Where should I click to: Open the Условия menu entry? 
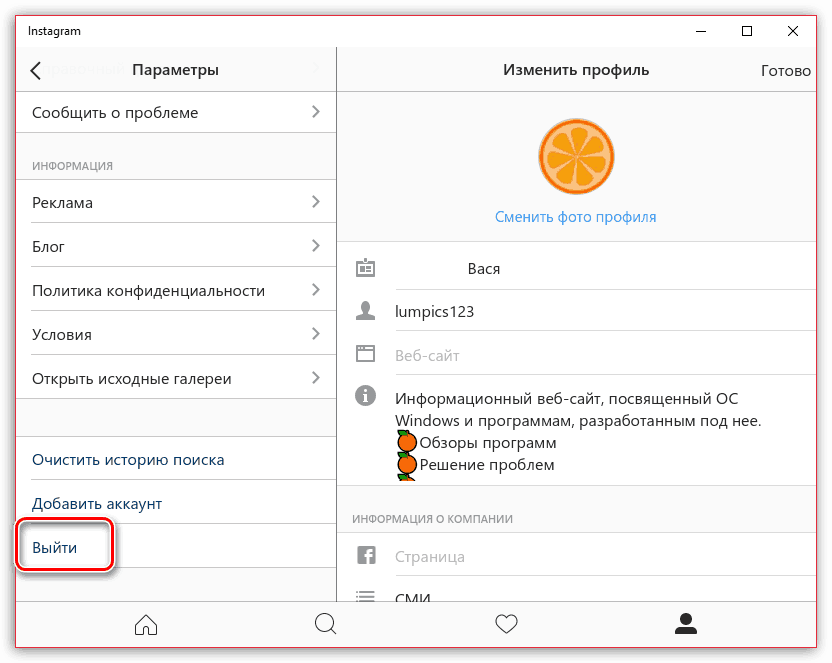176,334
